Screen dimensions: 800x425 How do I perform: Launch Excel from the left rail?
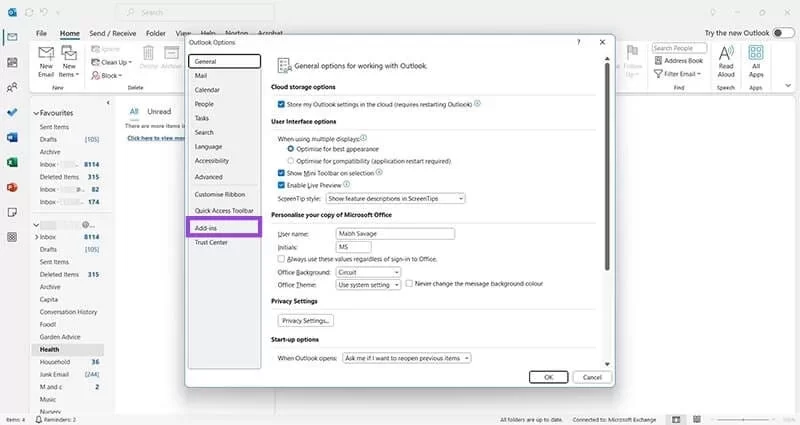point(12,162)
